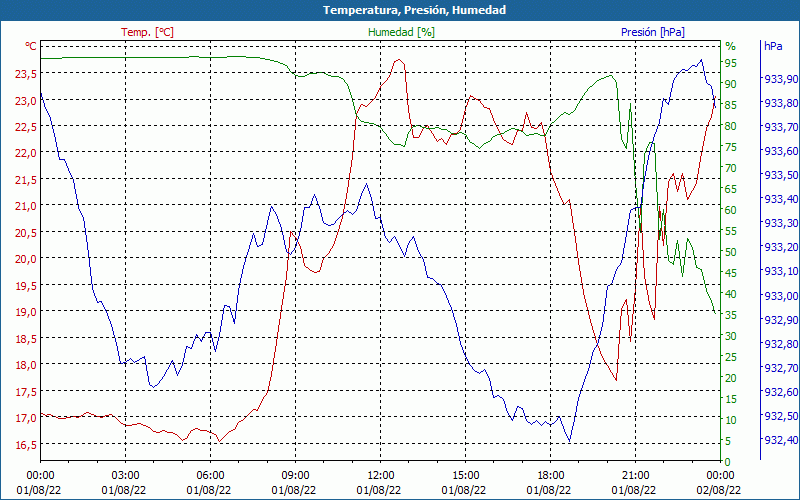
Task: Click the green '%' axis unit label
Action: pyautogui.click(x=731, y=46)
